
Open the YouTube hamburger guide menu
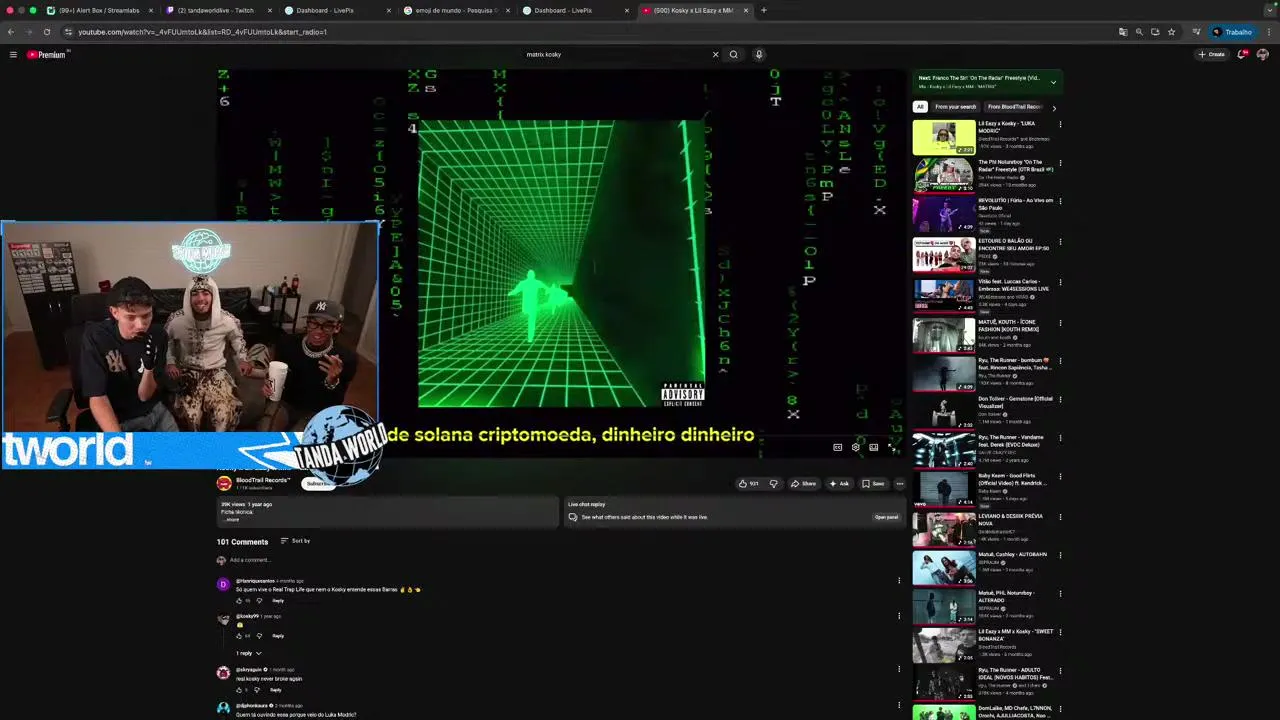[x=13, y=55]
